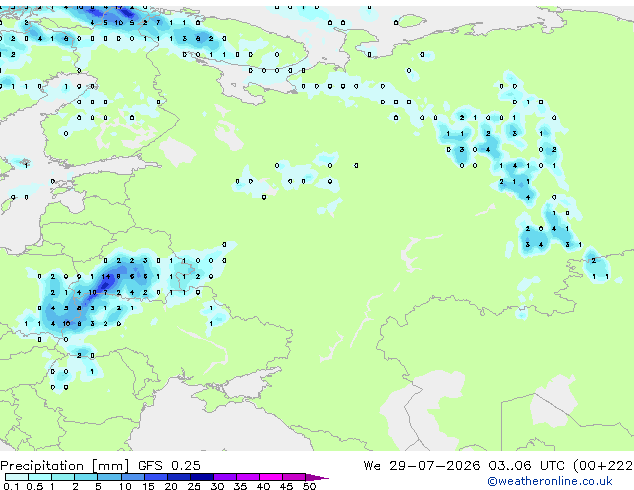Click the purple arrow tip beyond 50
Image resolution: width=634 pixels, height=490 pixels.
click(x=317, y=477)
